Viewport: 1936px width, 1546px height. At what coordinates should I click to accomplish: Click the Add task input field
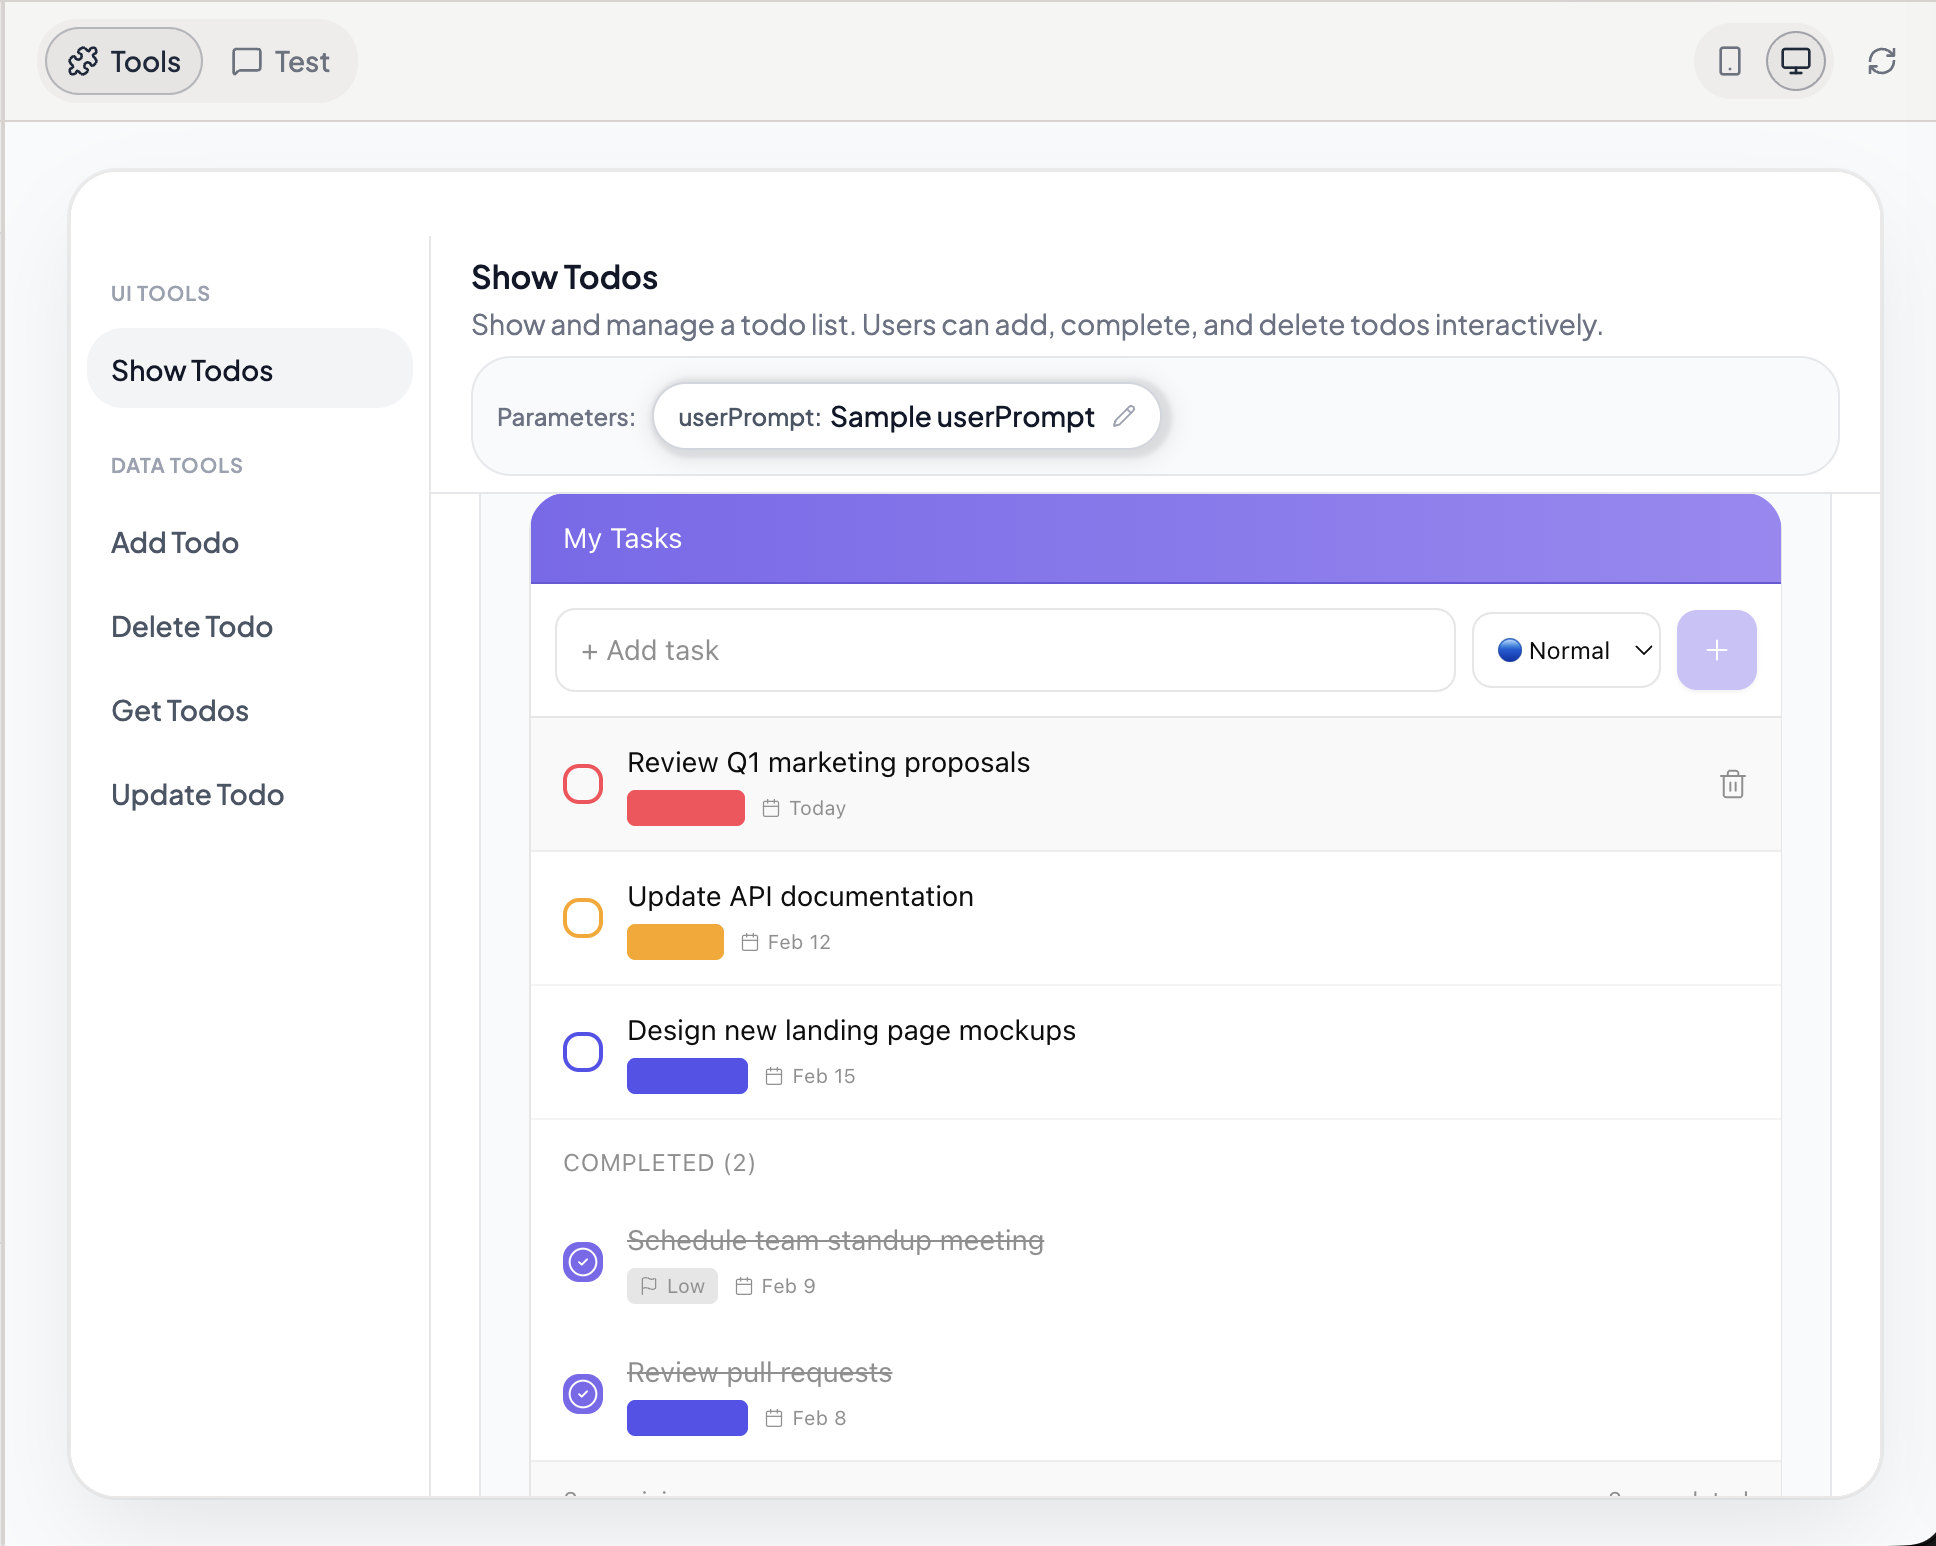[1005, 650]
